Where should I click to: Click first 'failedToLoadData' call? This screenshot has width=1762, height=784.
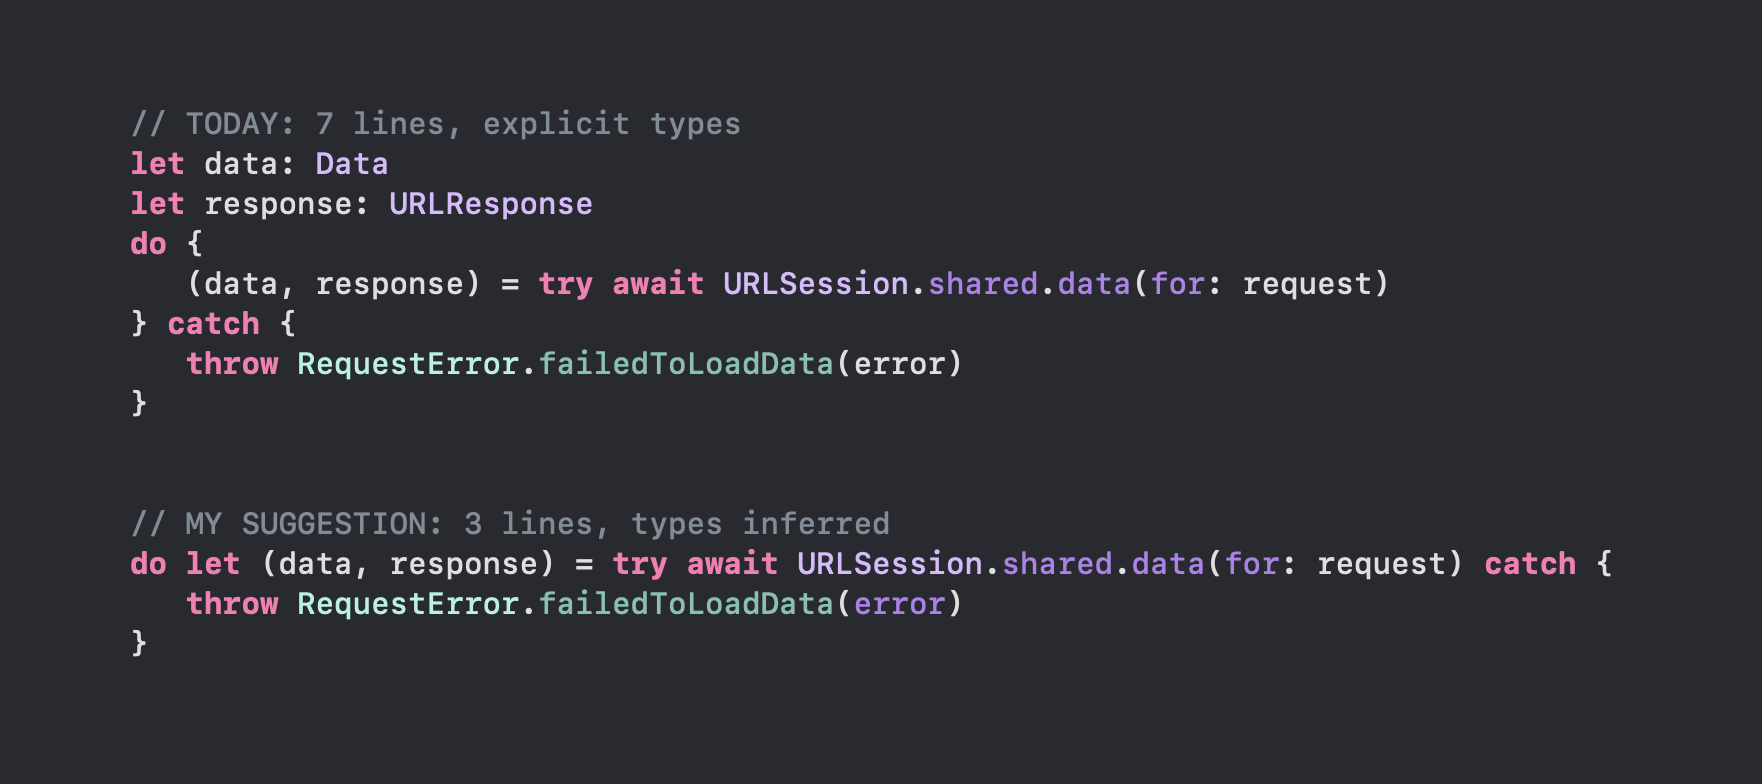pyautogui.click(x=686, y=364)
